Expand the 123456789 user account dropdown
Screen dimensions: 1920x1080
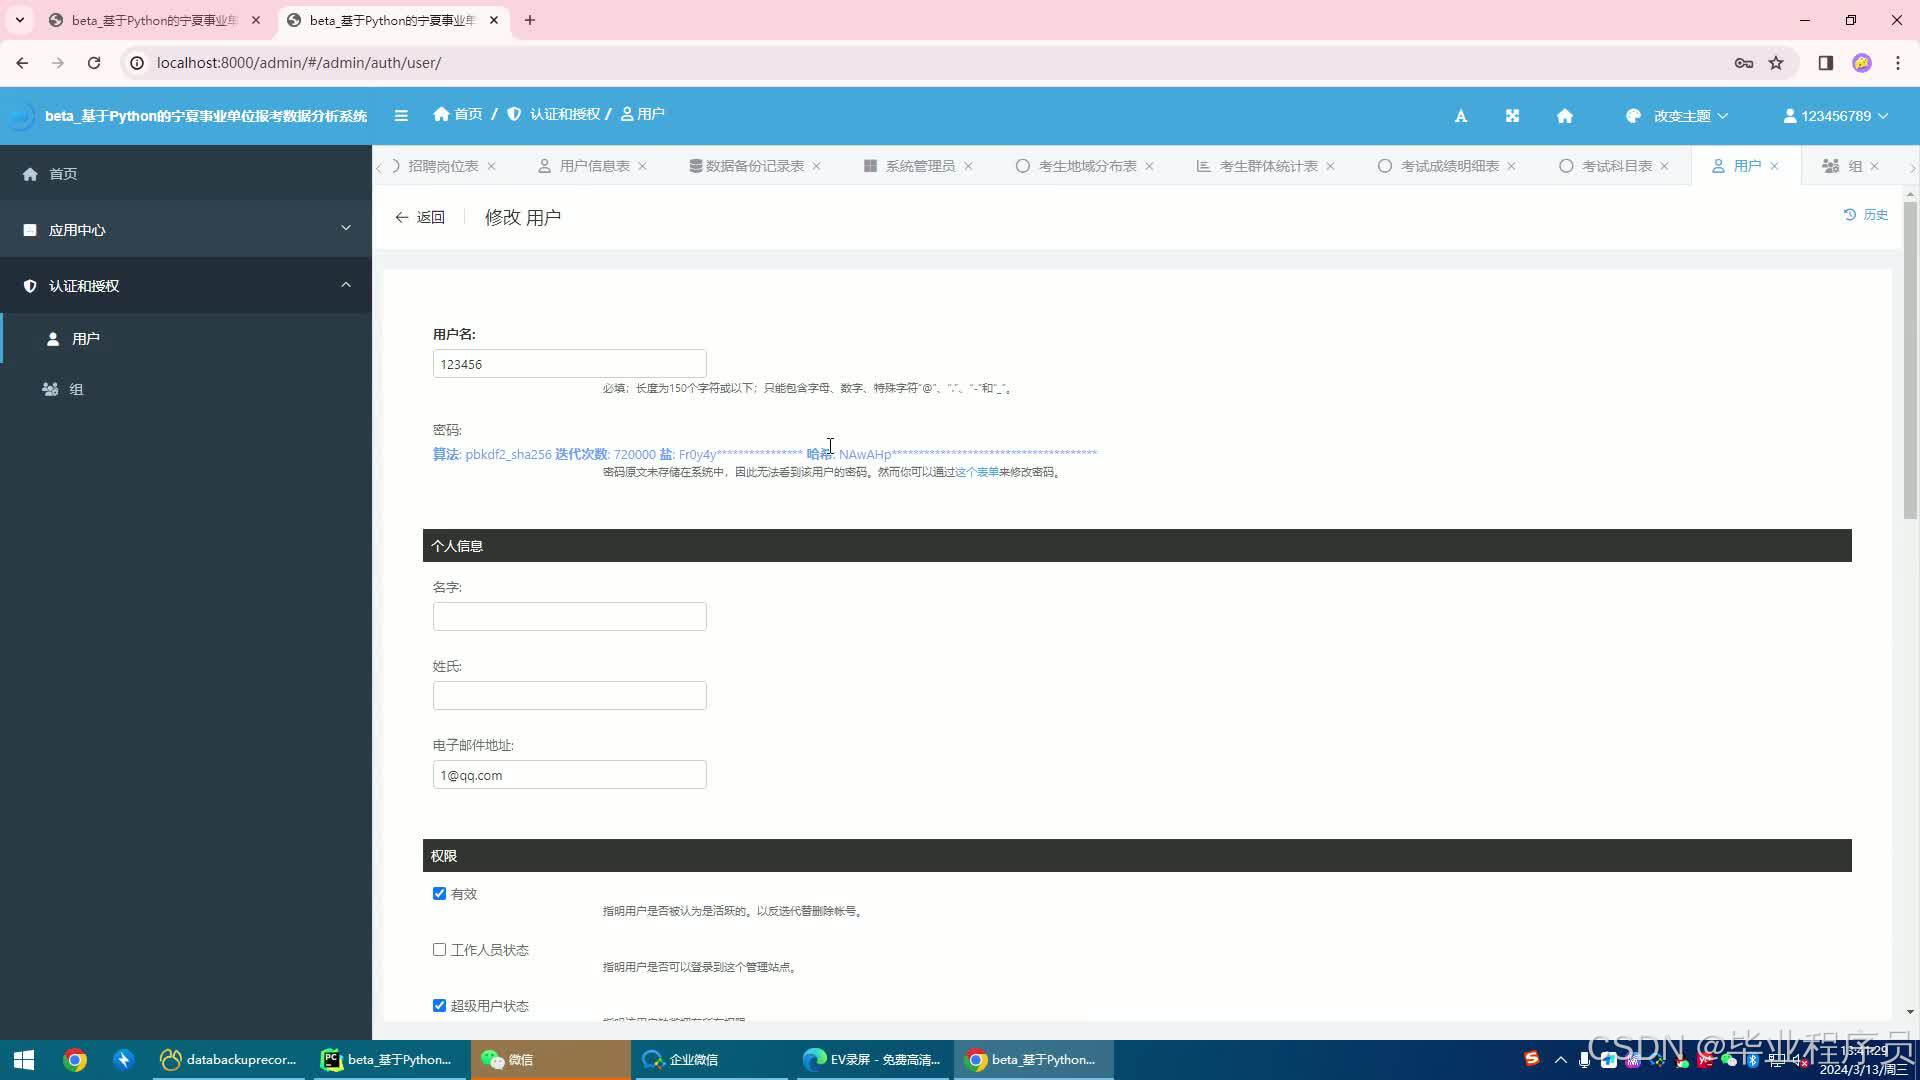pos(1836,116)
